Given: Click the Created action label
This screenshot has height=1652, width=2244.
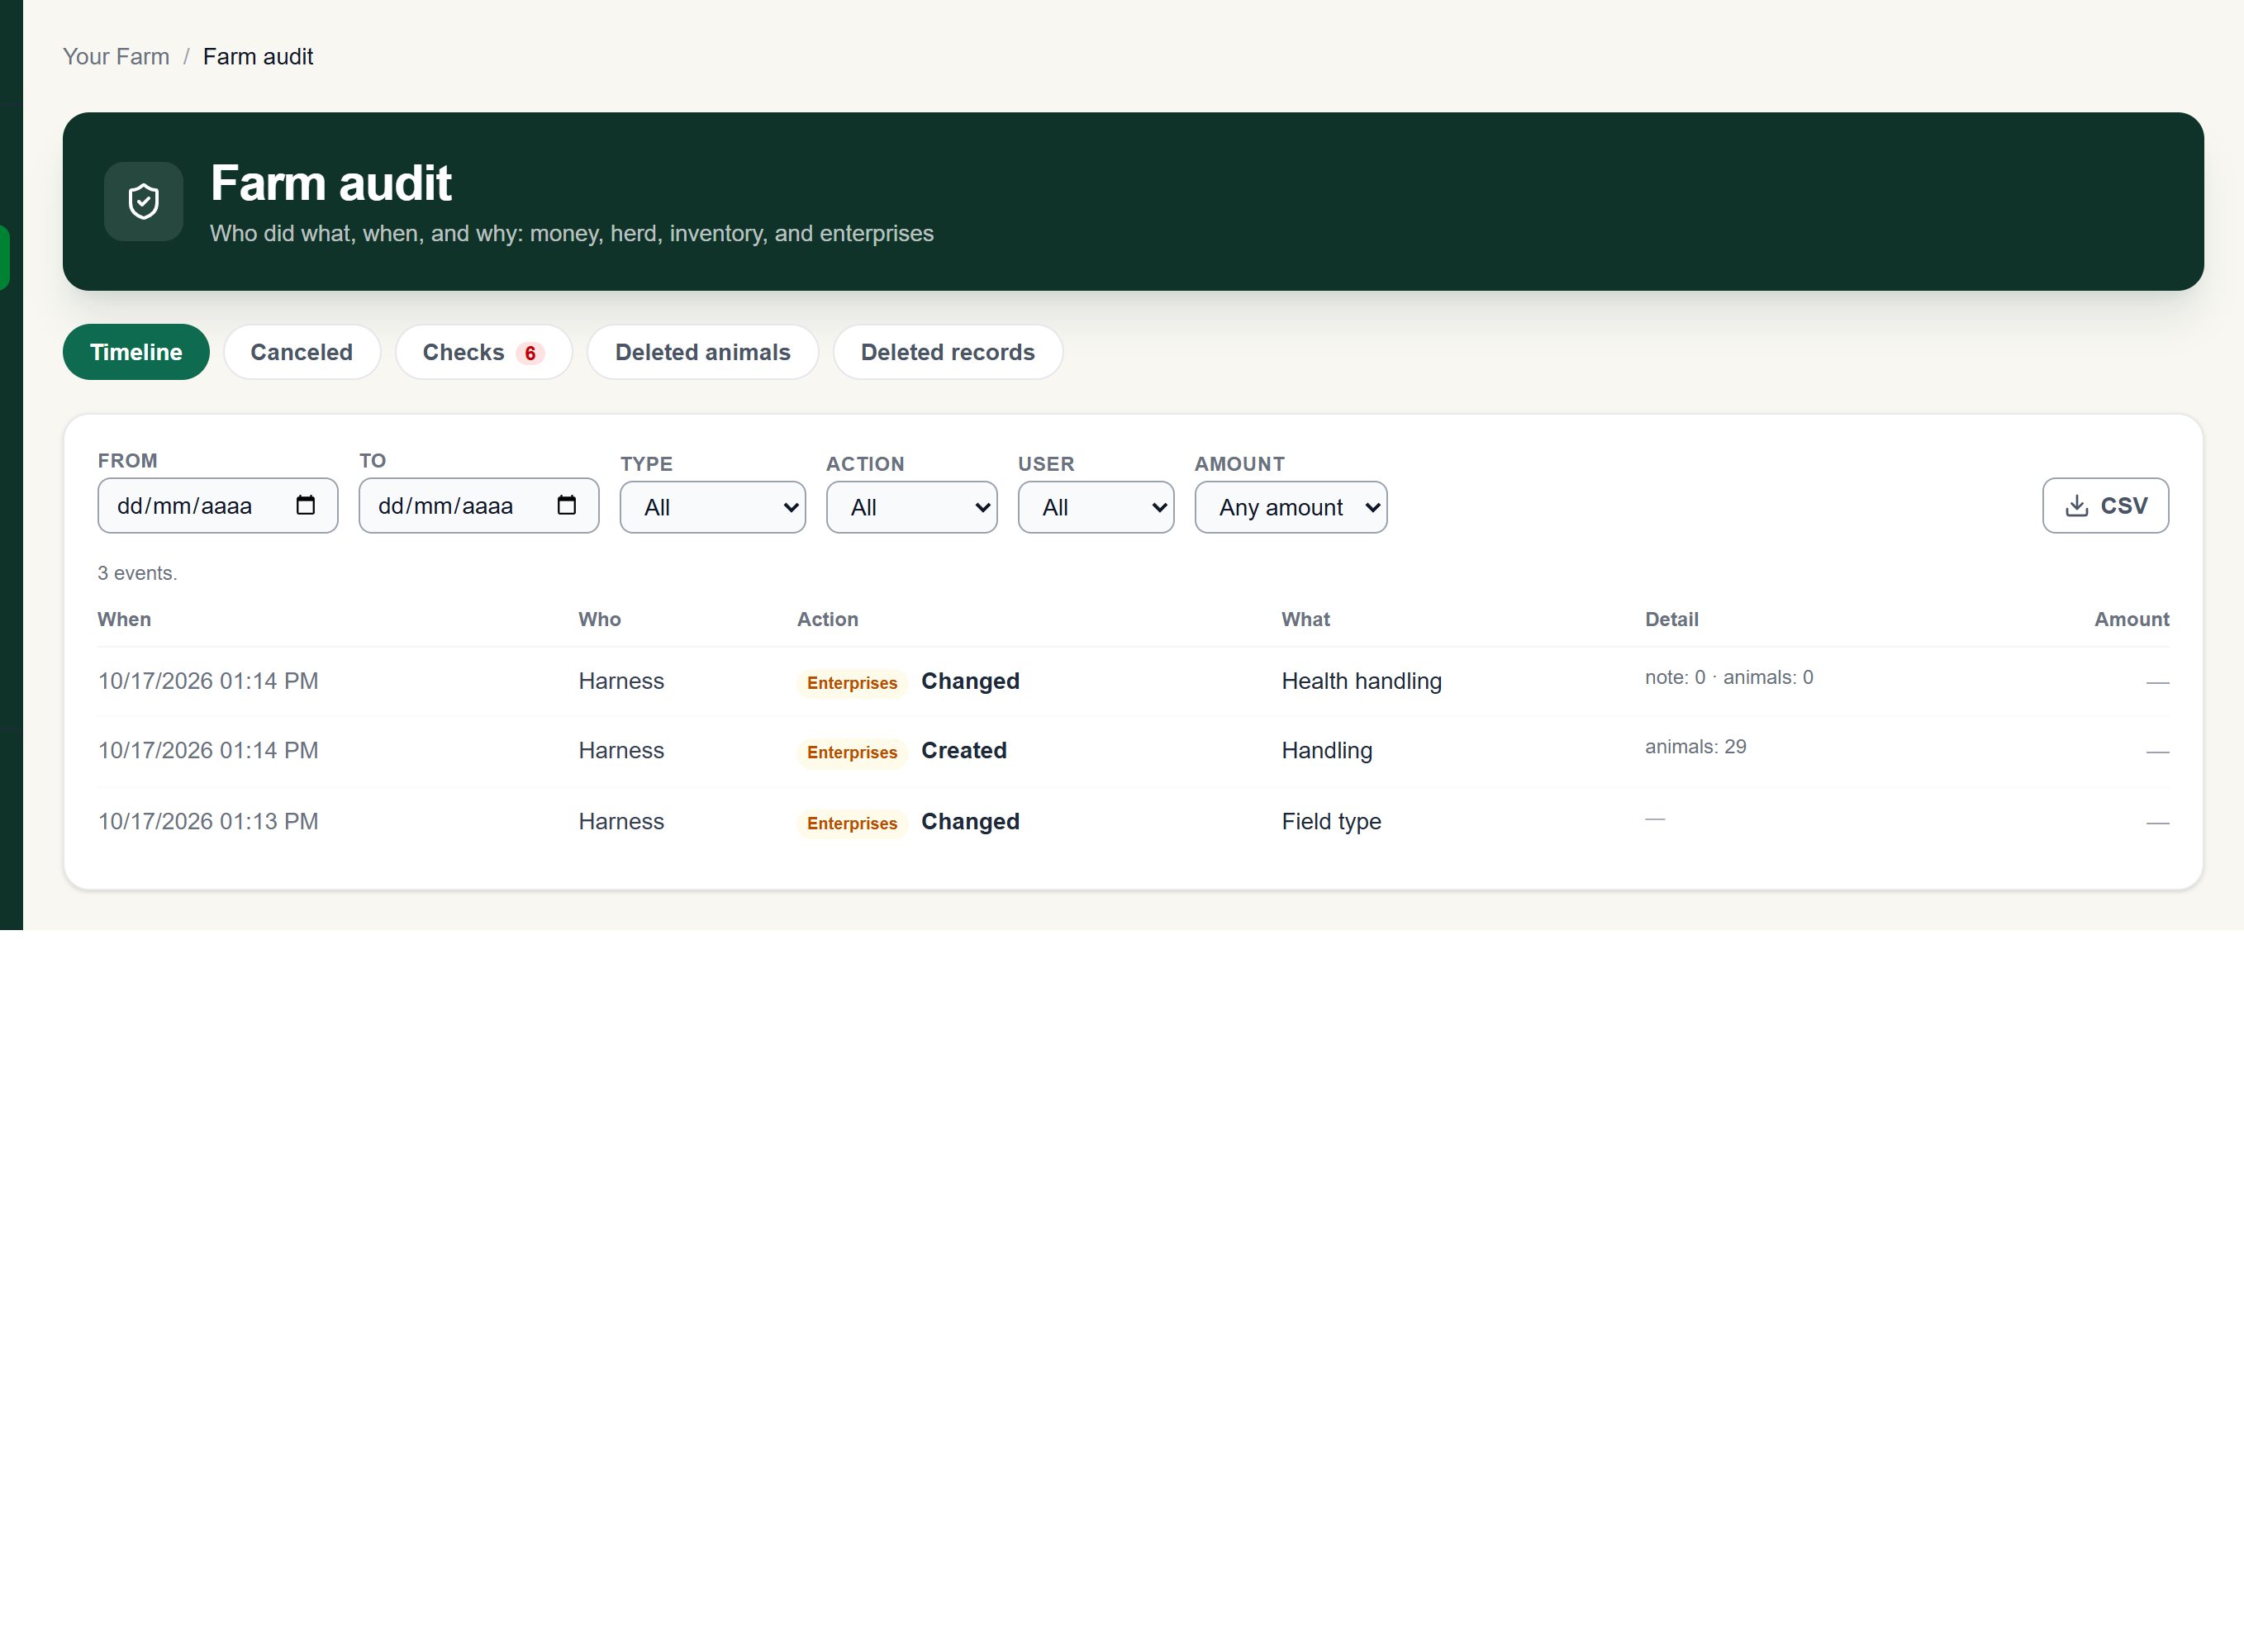Looking at the screenshot, I should tap(963, 750).
